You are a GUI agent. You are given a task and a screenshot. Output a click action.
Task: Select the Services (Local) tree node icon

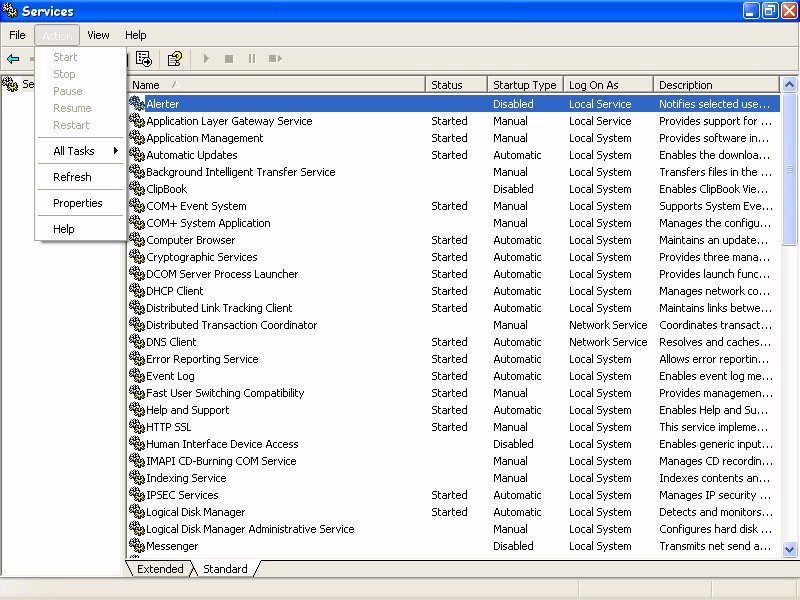pyautogui.click(x=10, y=84)
